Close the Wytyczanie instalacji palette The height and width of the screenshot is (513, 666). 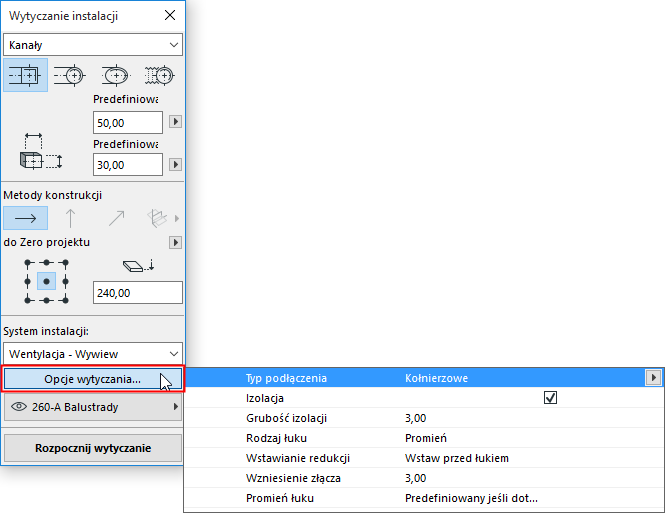tap(170, 15)
